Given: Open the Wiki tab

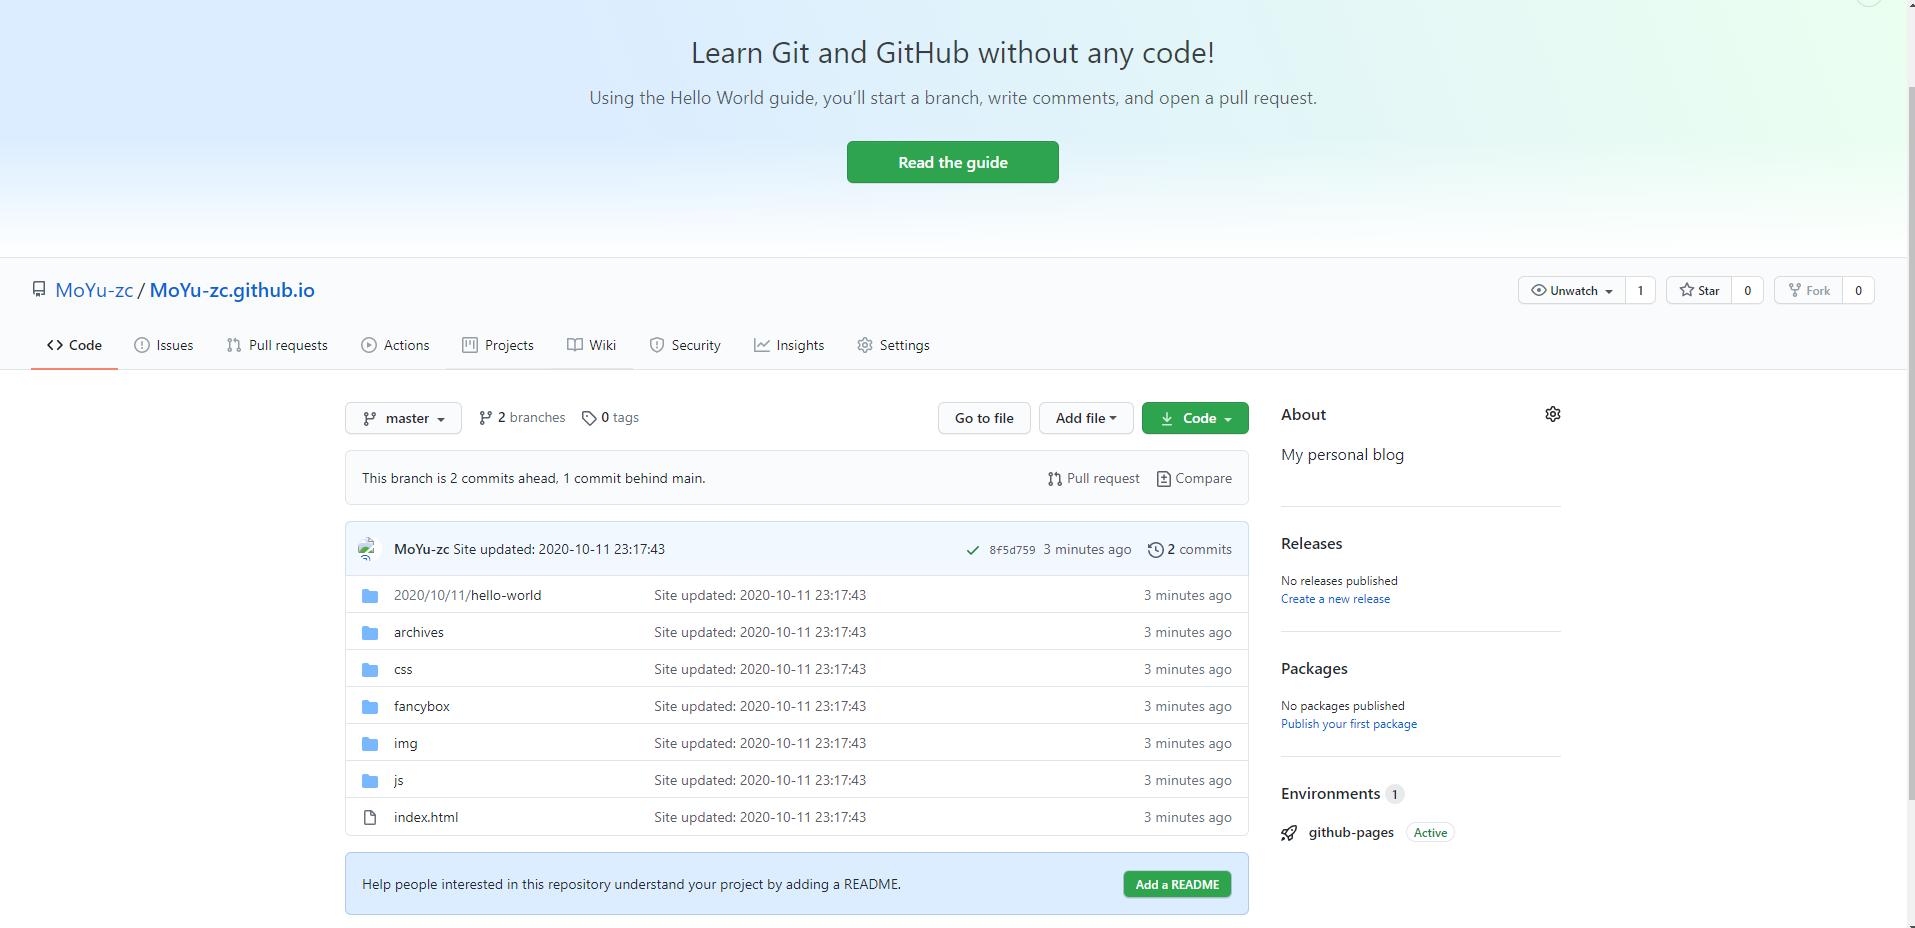Looking at the screenshot, I should 591,345.
